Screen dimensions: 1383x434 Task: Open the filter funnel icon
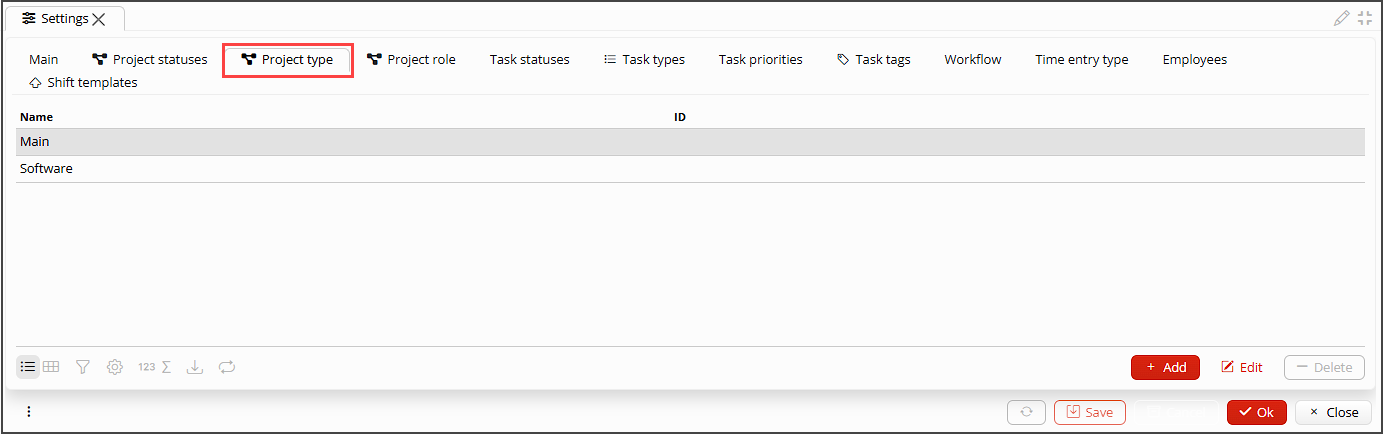click(x=83, y=367)
